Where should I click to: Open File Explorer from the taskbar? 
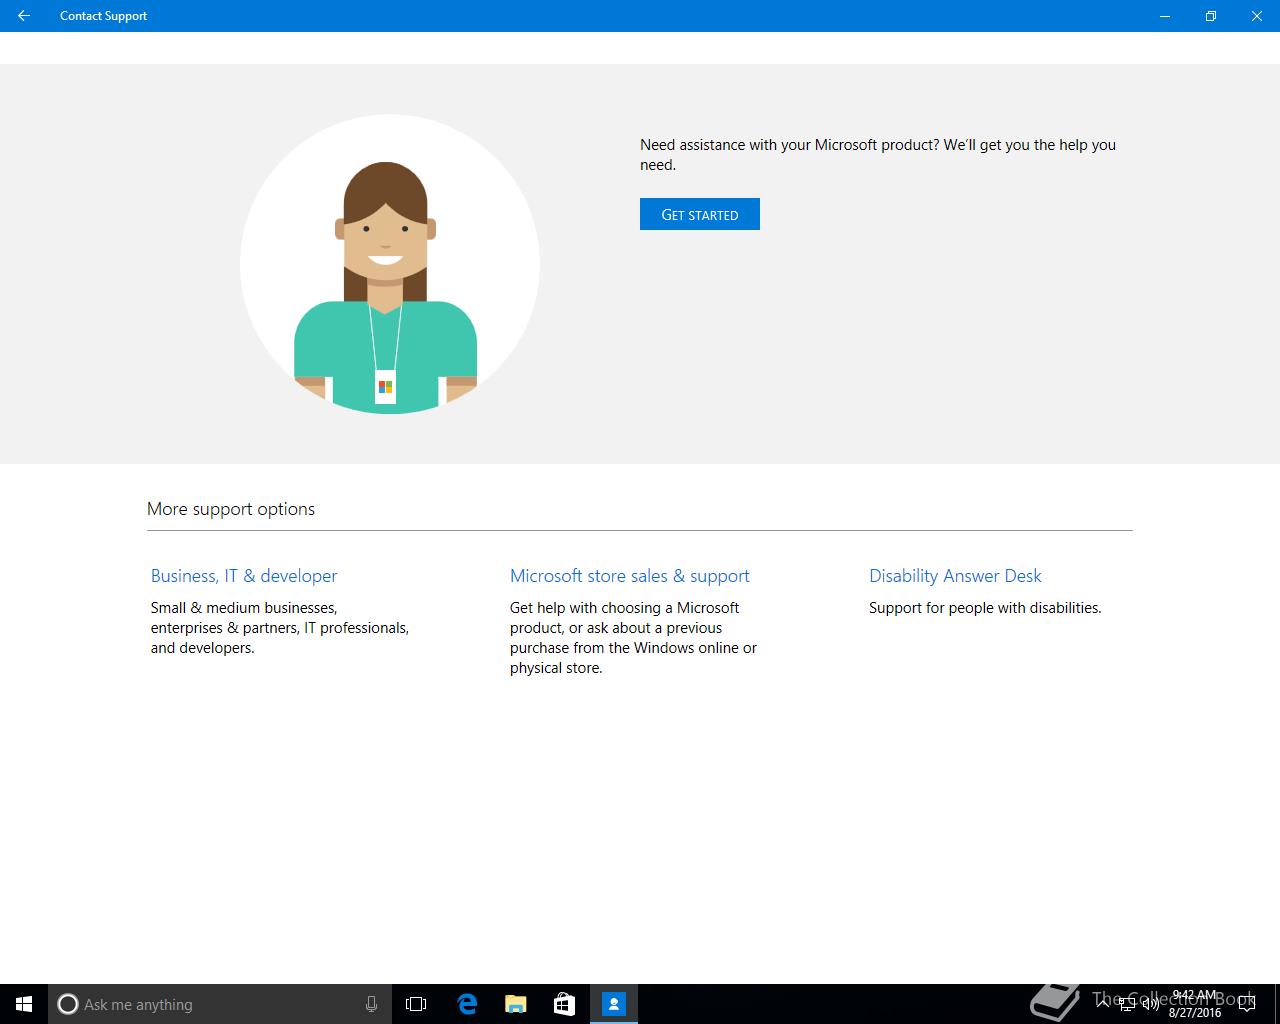[x=515, y=1004]
